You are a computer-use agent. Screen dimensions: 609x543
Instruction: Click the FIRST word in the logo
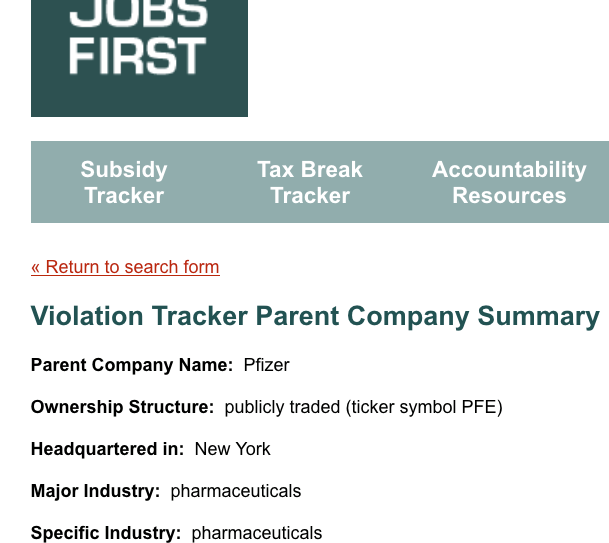pos(137,56)
